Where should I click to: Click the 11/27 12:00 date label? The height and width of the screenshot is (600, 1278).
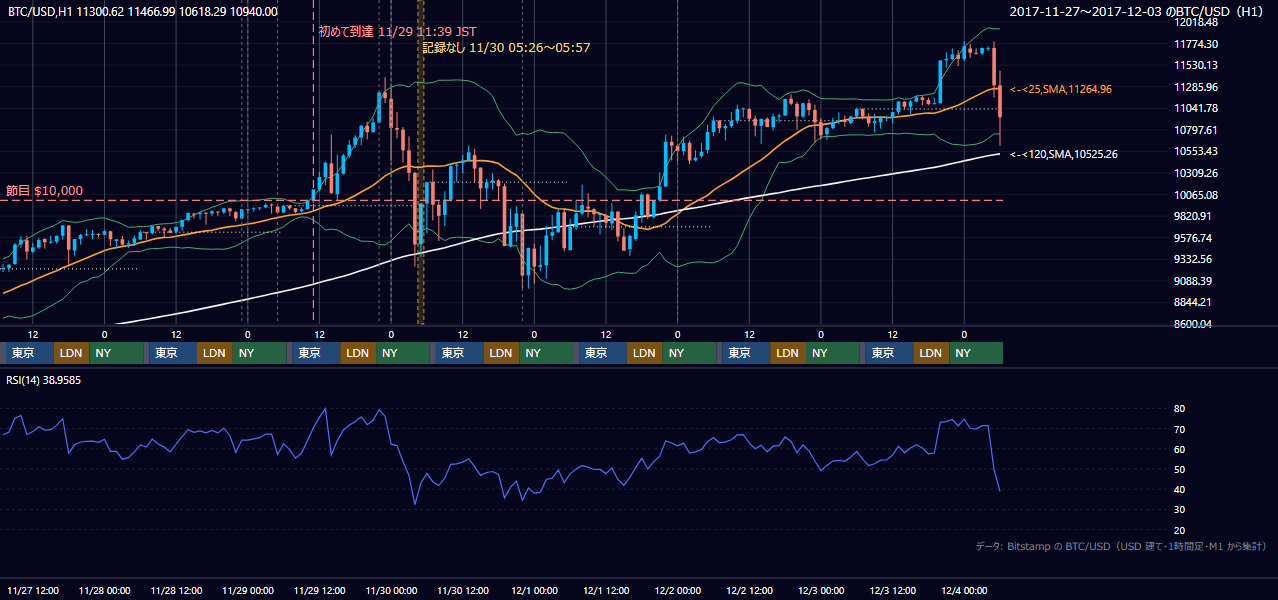click(x=32, y=590)
